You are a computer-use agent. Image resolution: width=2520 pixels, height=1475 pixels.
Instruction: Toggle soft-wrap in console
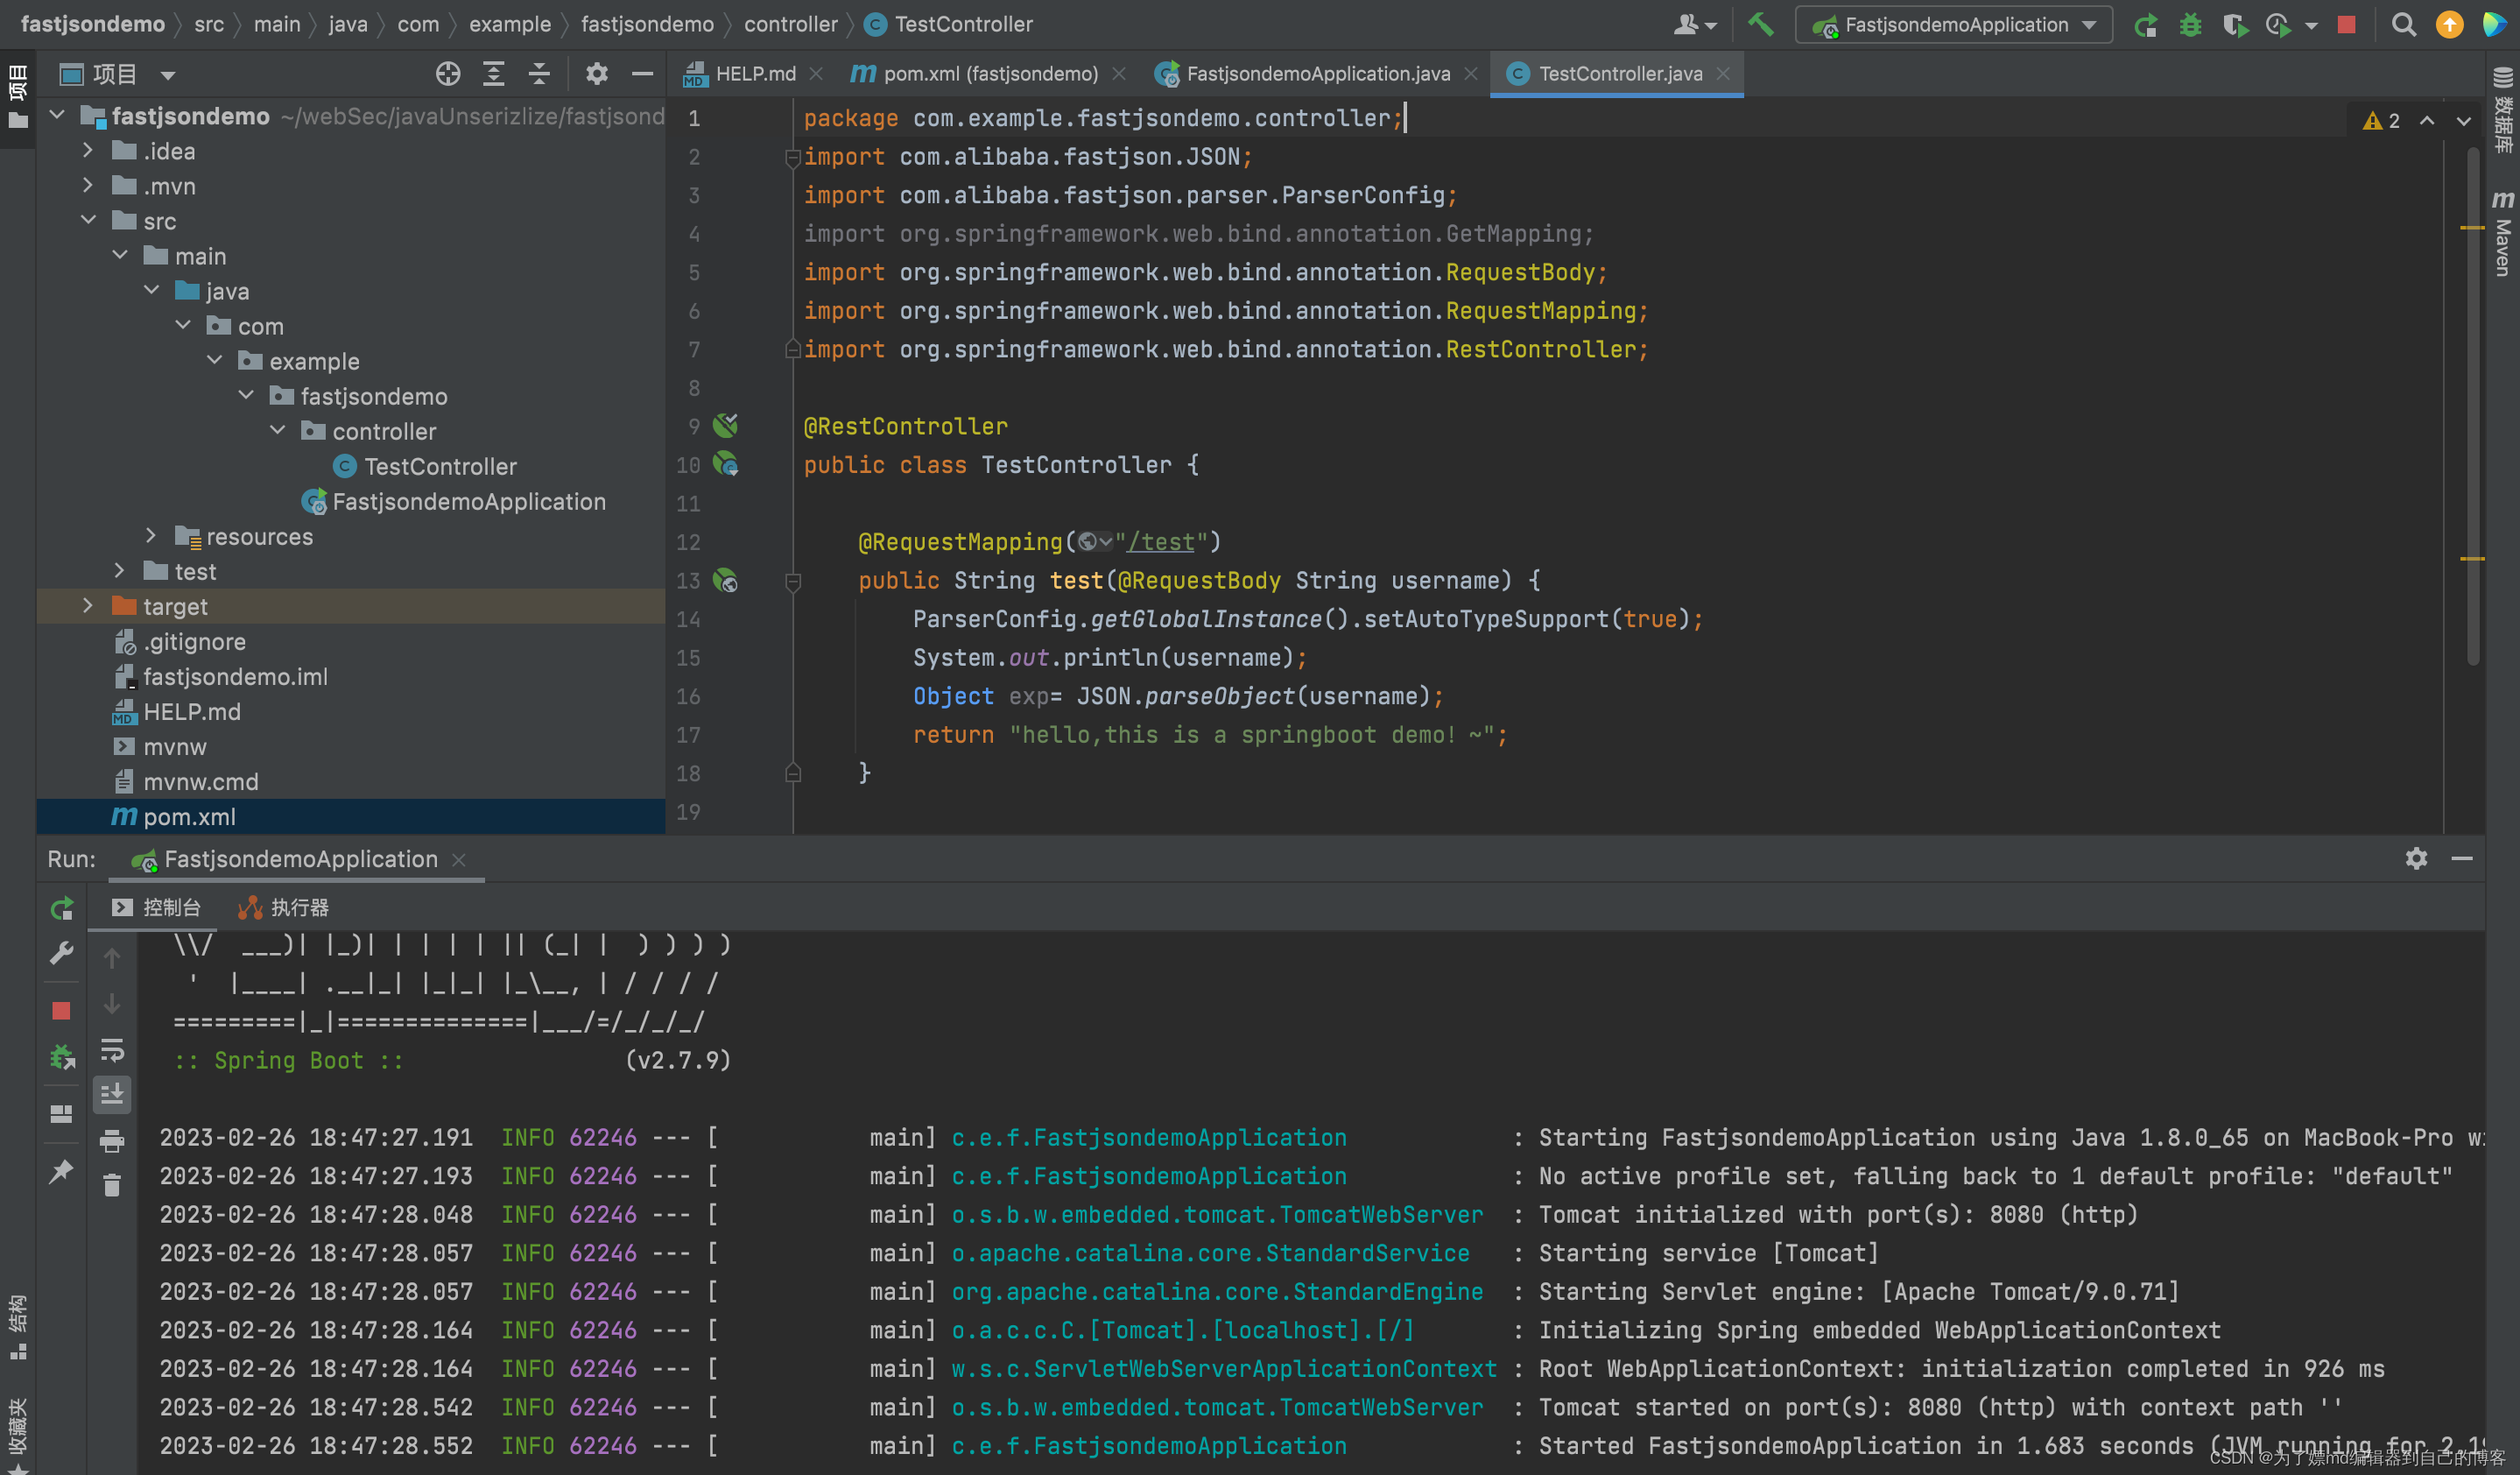tap(112, 1050)
